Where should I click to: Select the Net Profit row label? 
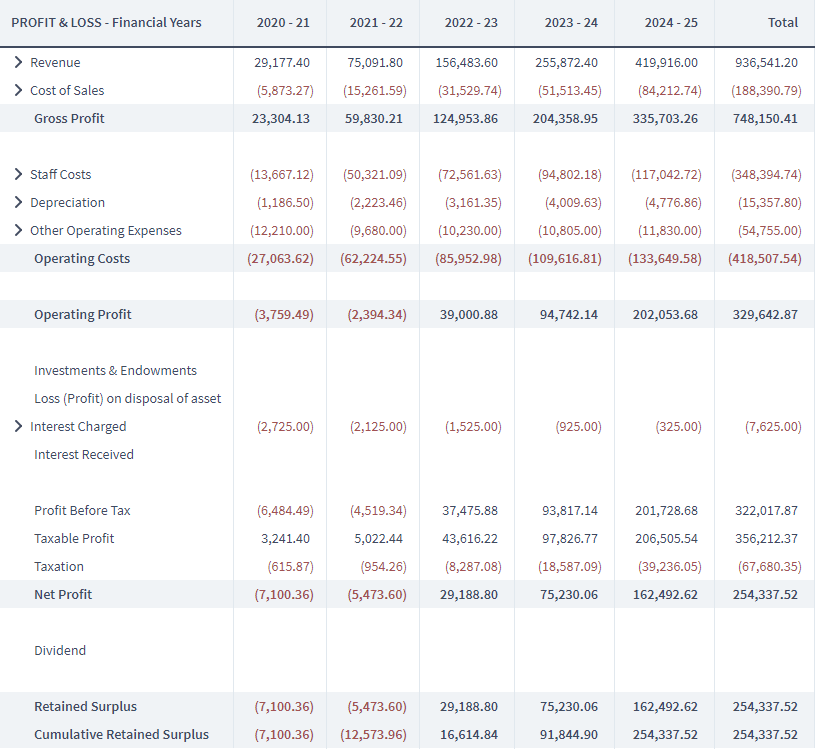point(63,594)
